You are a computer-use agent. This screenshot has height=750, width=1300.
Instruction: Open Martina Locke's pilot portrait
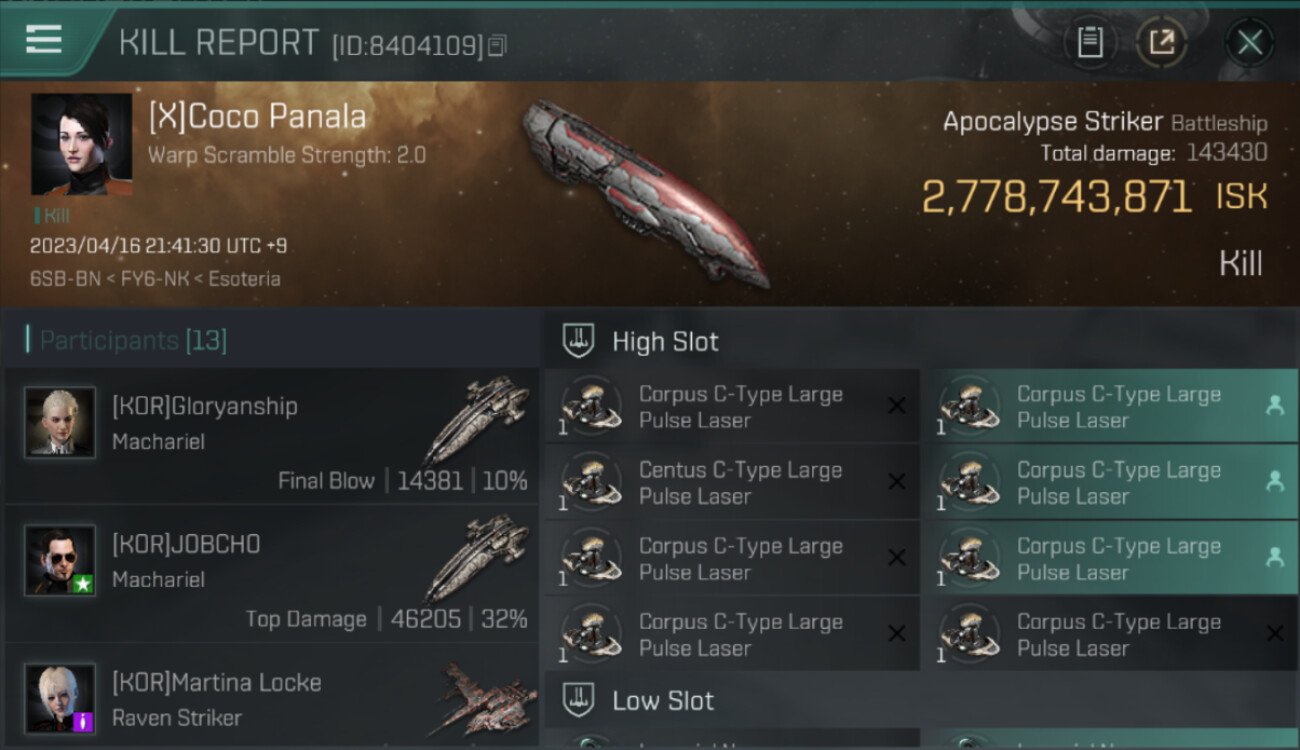(60, 698)
